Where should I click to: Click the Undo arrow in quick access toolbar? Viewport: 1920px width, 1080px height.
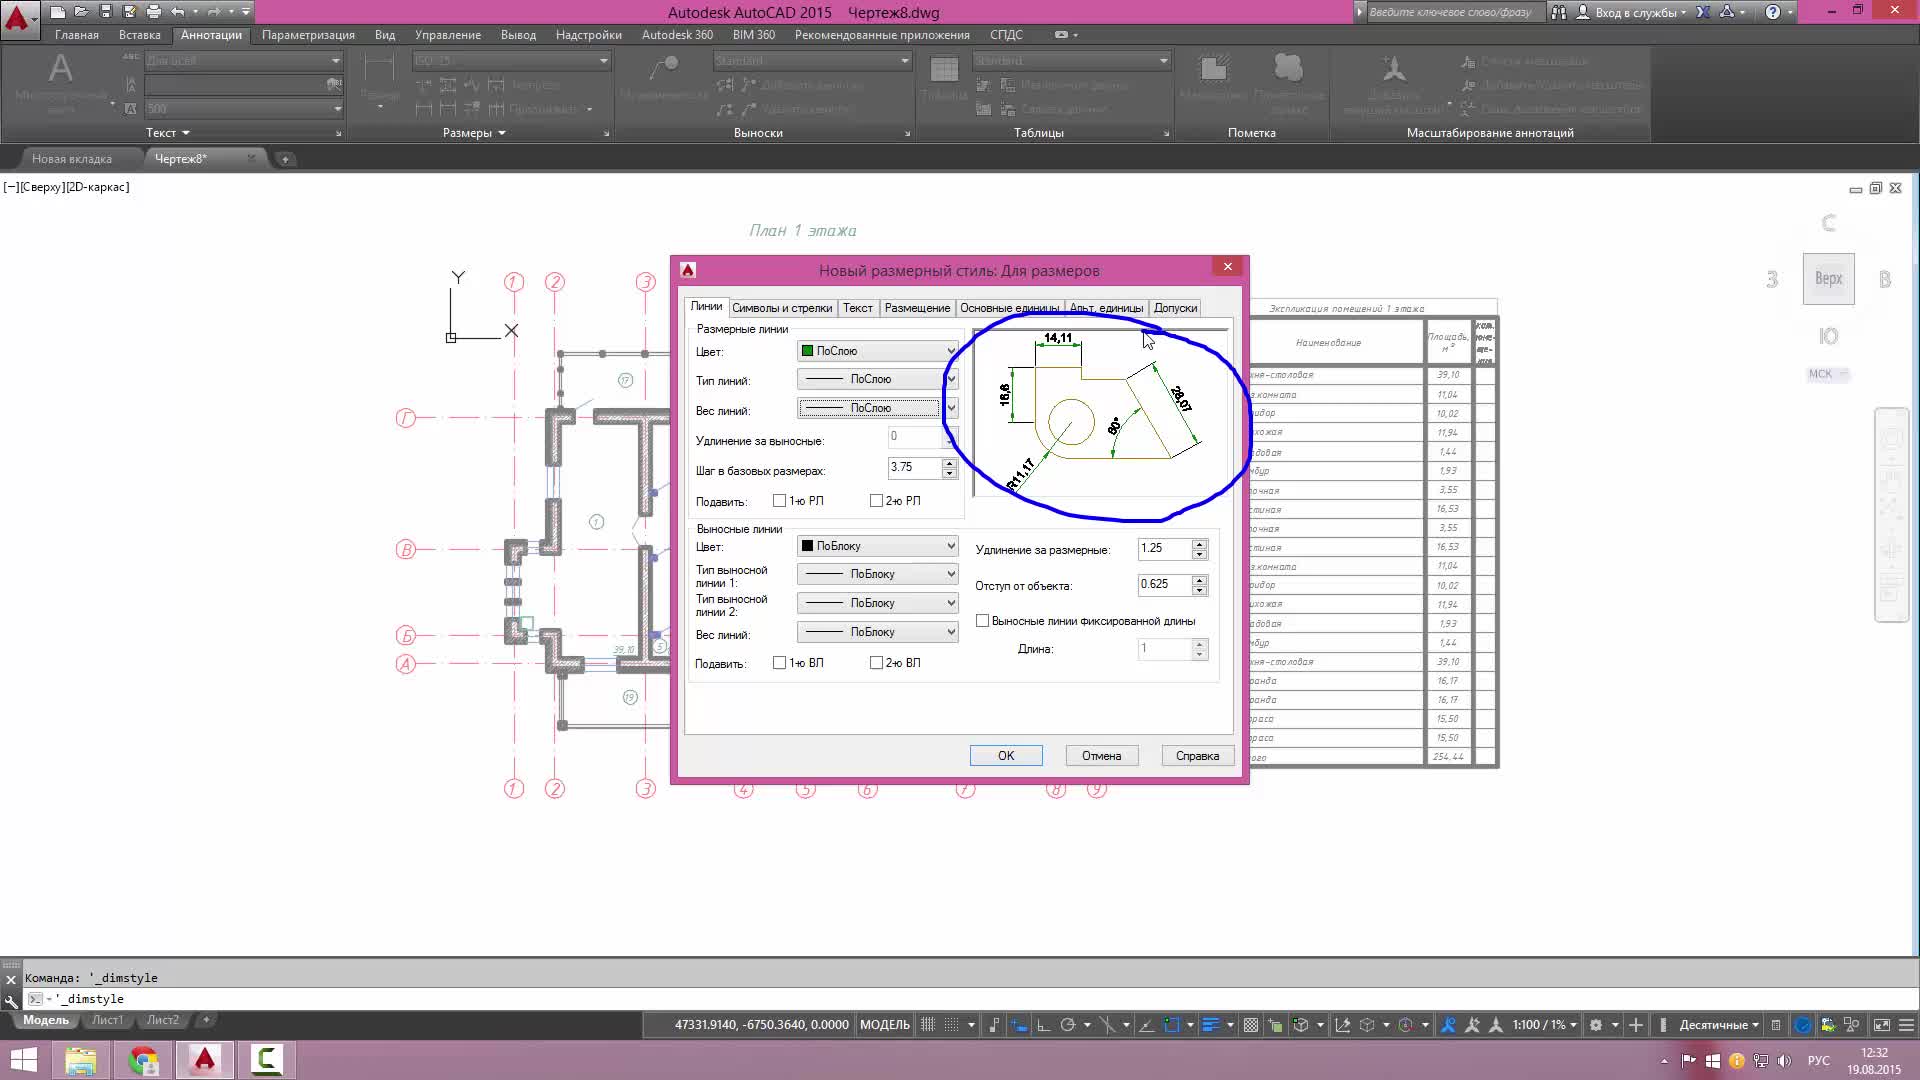coord(177,12)
